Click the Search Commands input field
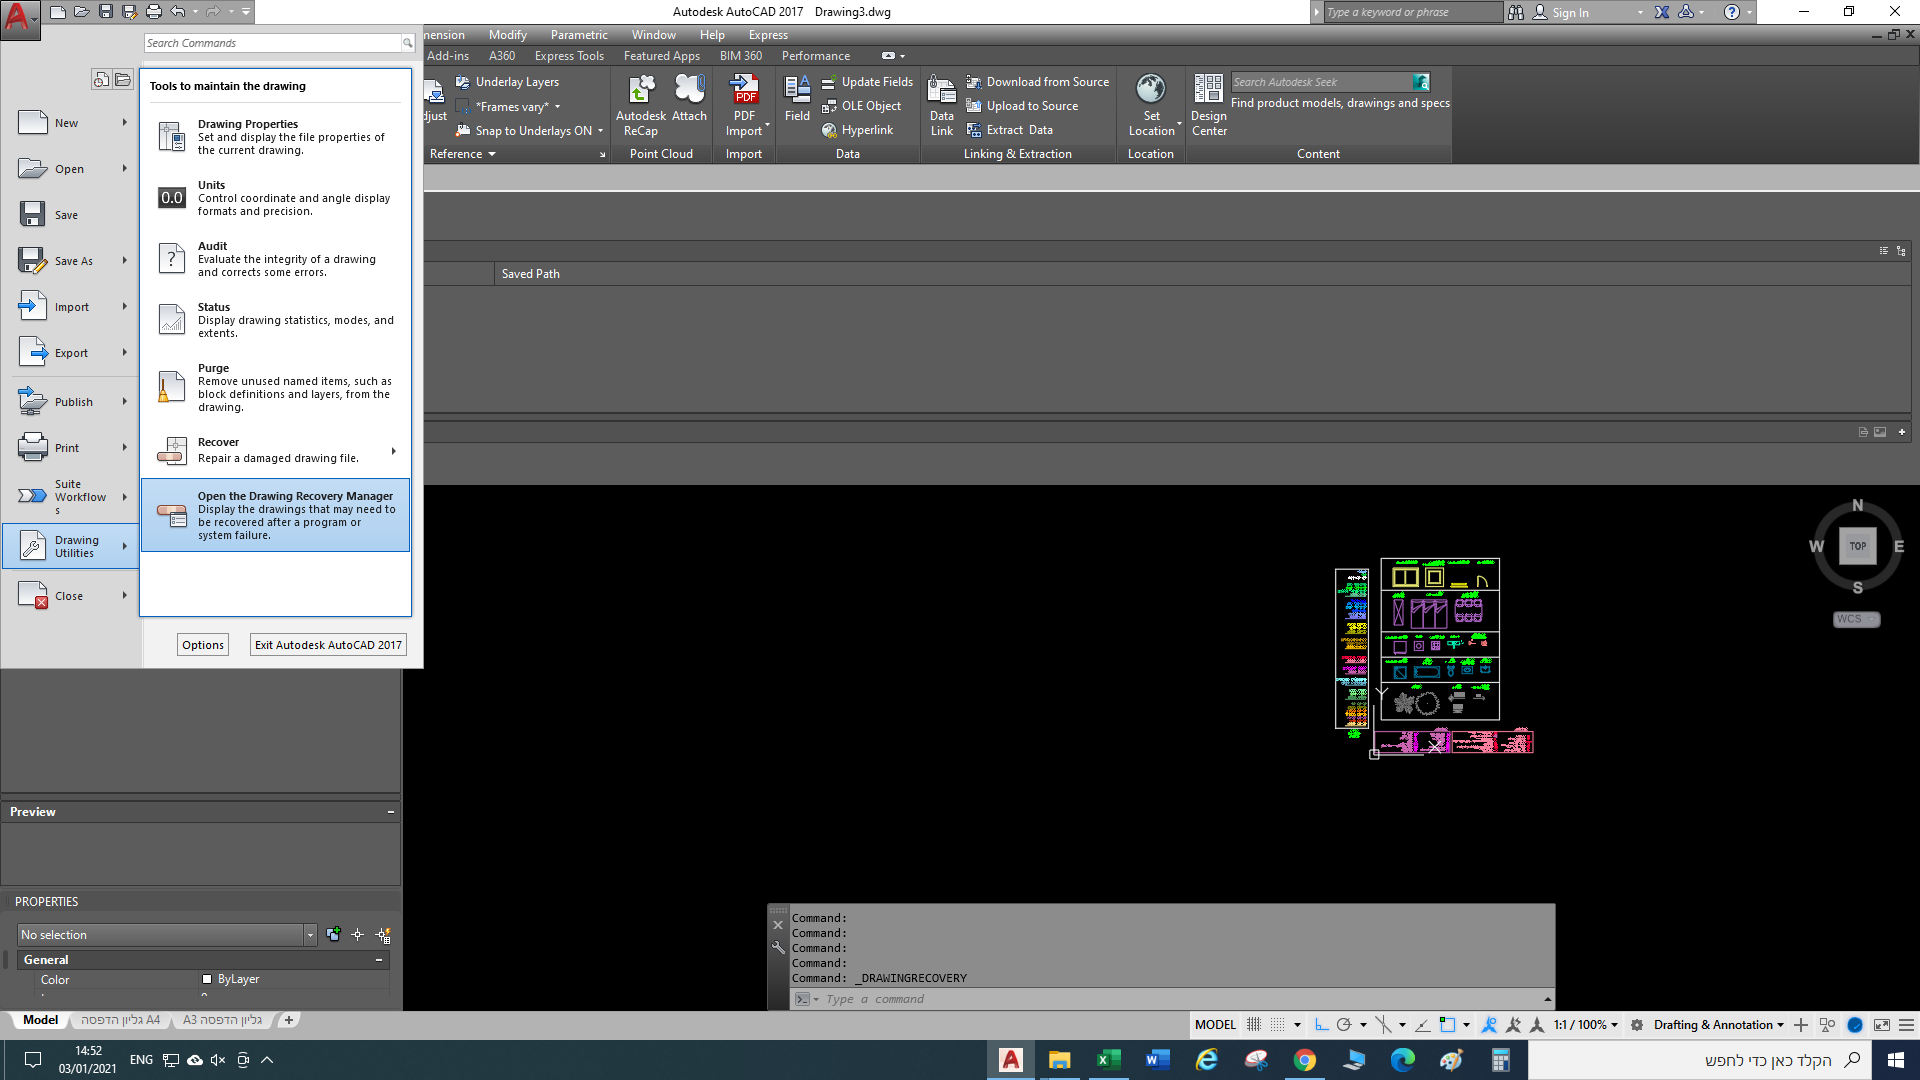 tap(272, 43)
